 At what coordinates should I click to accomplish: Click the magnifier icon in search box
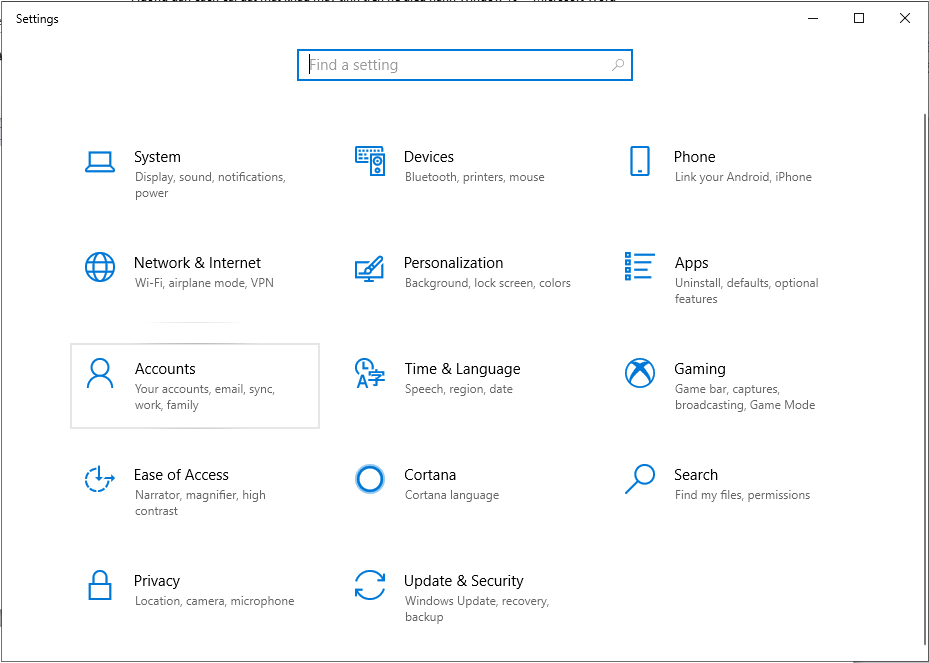point(618,65)
